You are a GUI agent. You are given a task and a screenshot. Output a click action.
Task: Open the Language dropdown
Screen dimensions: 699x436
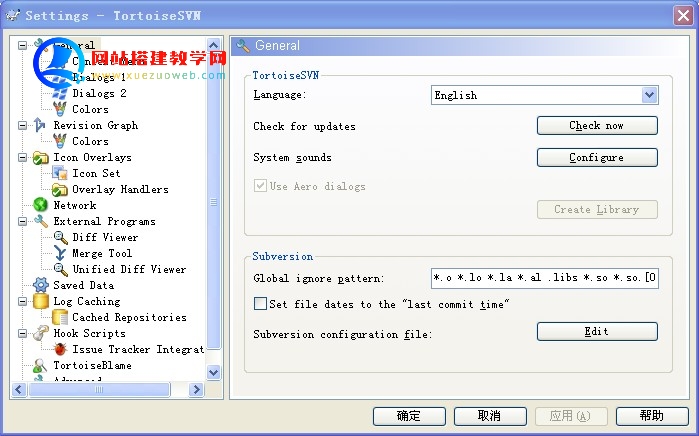tap(650, 95)
